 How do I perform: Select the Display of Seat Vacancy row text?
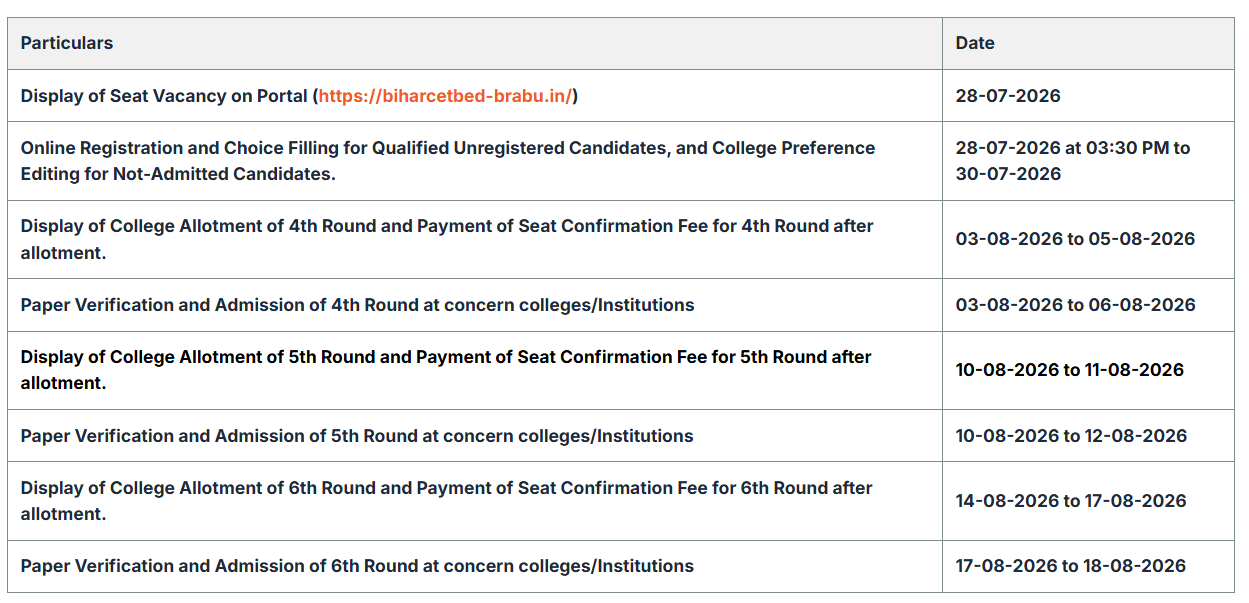coord(299,96)
